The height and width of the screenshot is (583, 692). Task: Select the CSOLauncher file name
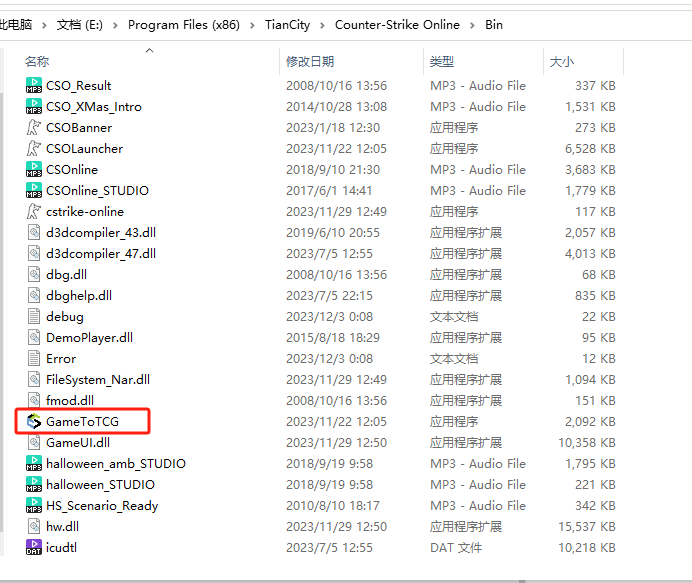pyautogui.click(x=84, y=148)
